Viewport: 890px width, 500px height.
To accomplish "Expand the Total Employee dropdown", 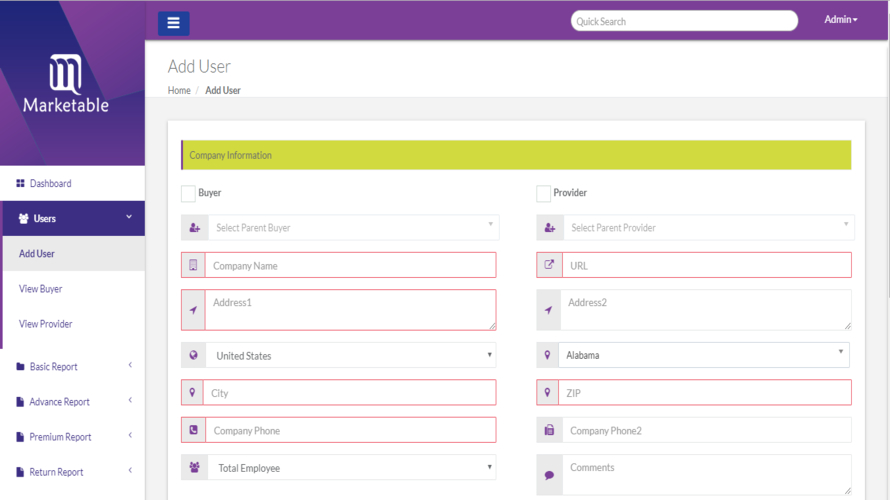I will point(351,467).
